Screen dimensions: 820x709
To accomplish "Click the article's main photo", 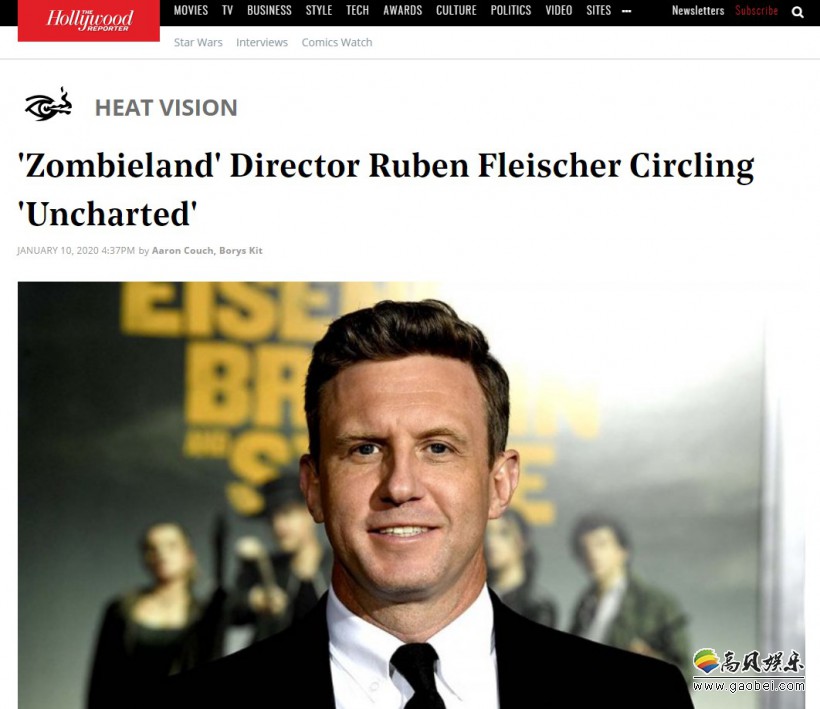I will click(412, 495).
